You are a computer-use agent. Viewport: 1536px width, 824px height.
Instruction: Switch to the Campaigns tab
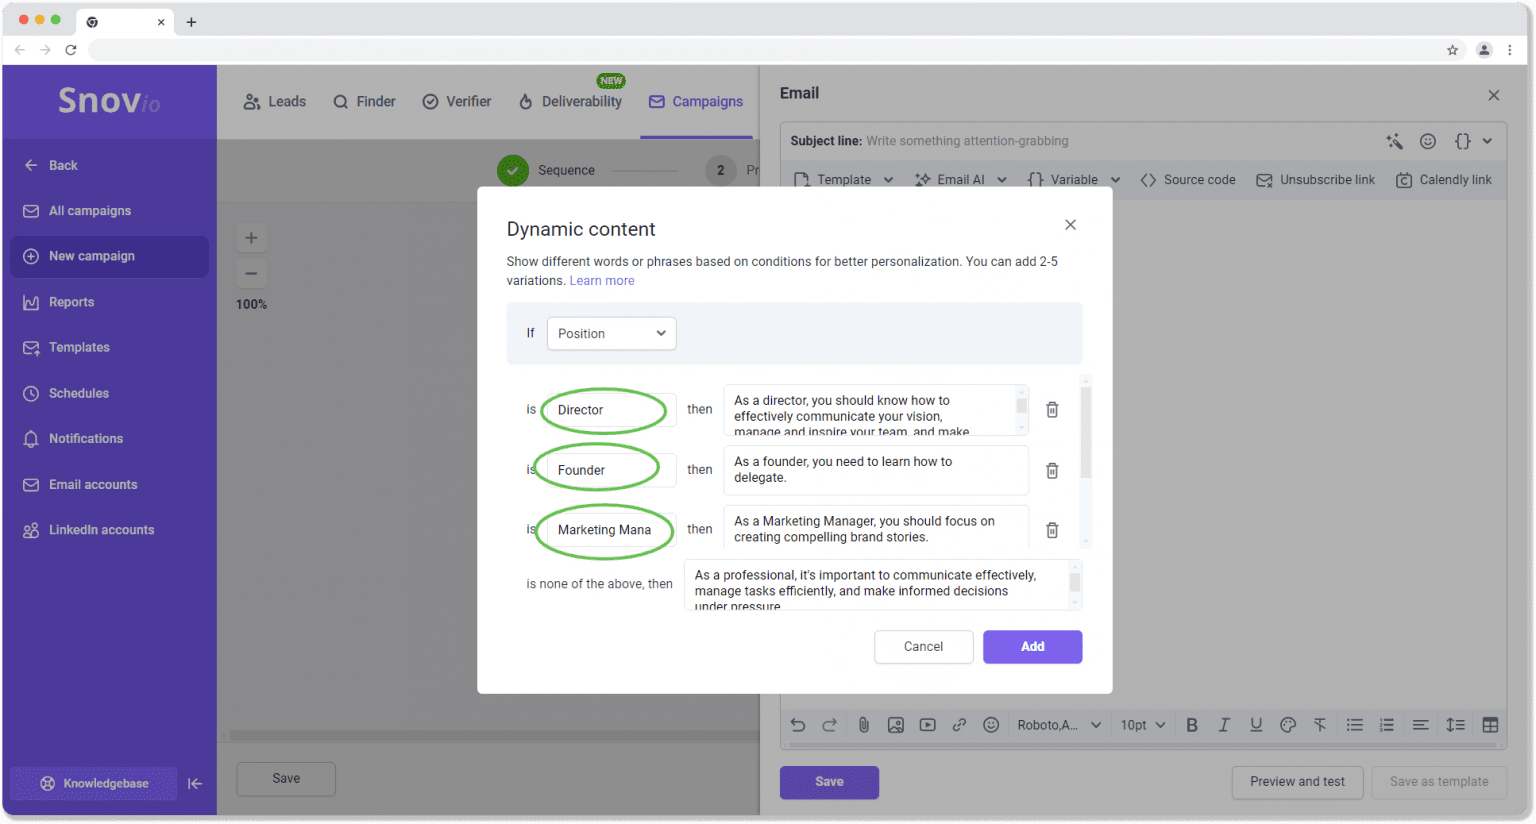[x=696, y=101]
